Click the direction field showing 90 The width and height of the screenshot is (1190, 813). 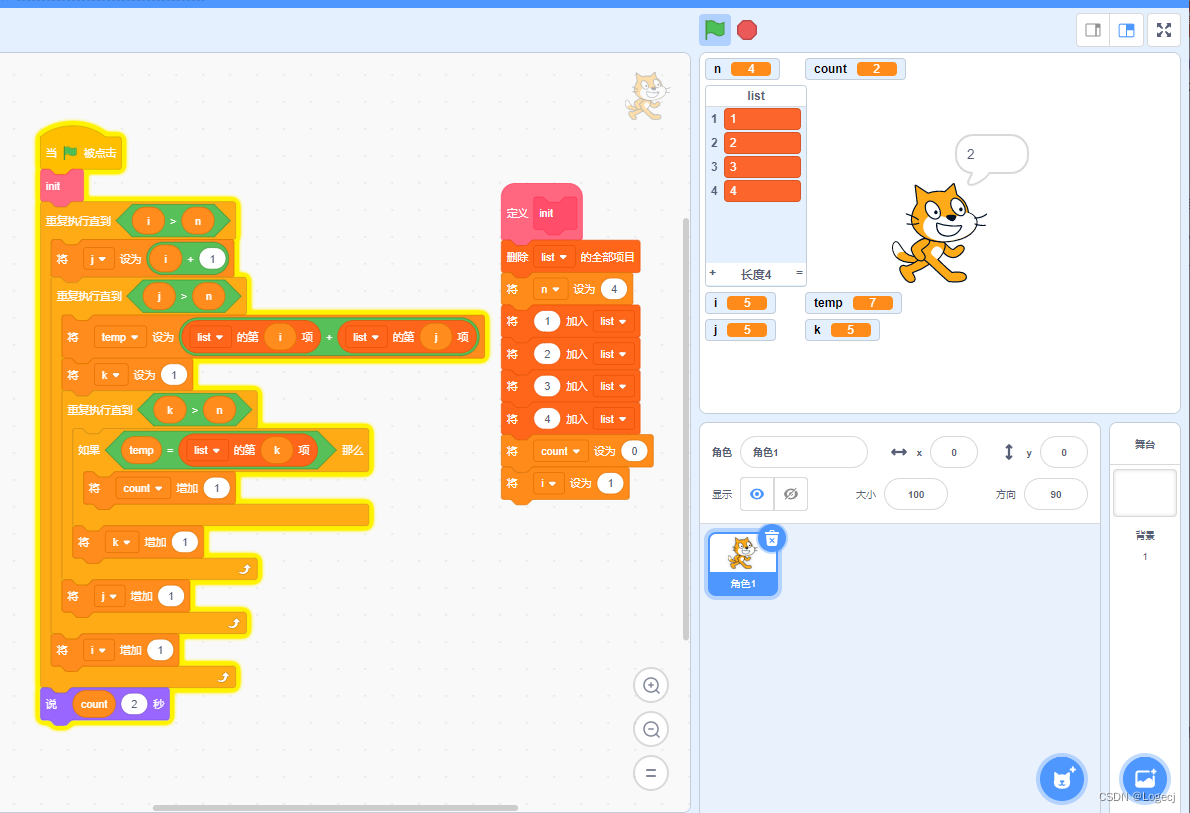(1055, 494)
